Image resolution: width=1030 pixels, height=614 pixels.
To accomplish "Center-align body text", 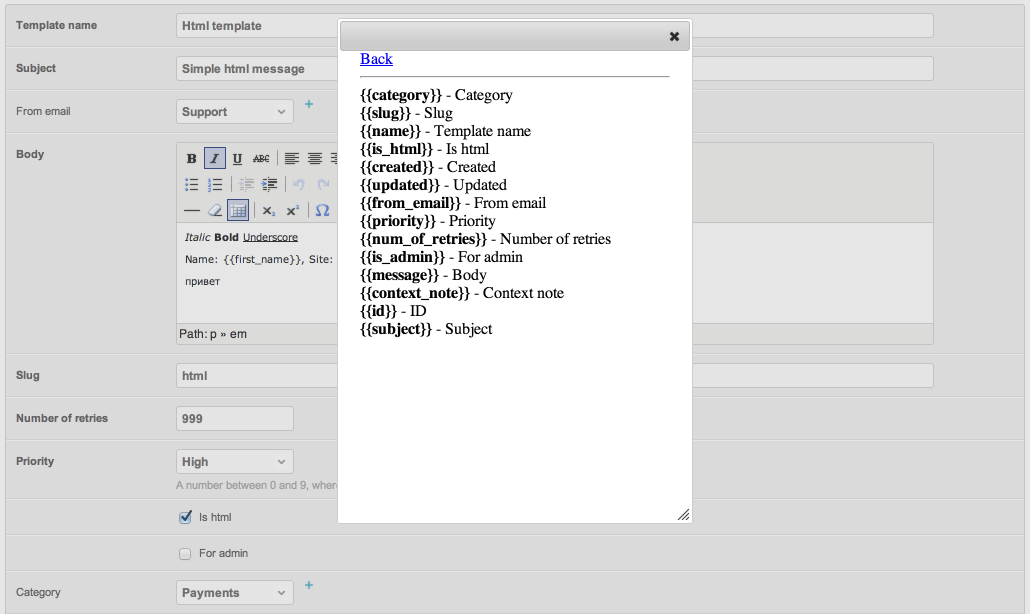I will tap(315, 158).
